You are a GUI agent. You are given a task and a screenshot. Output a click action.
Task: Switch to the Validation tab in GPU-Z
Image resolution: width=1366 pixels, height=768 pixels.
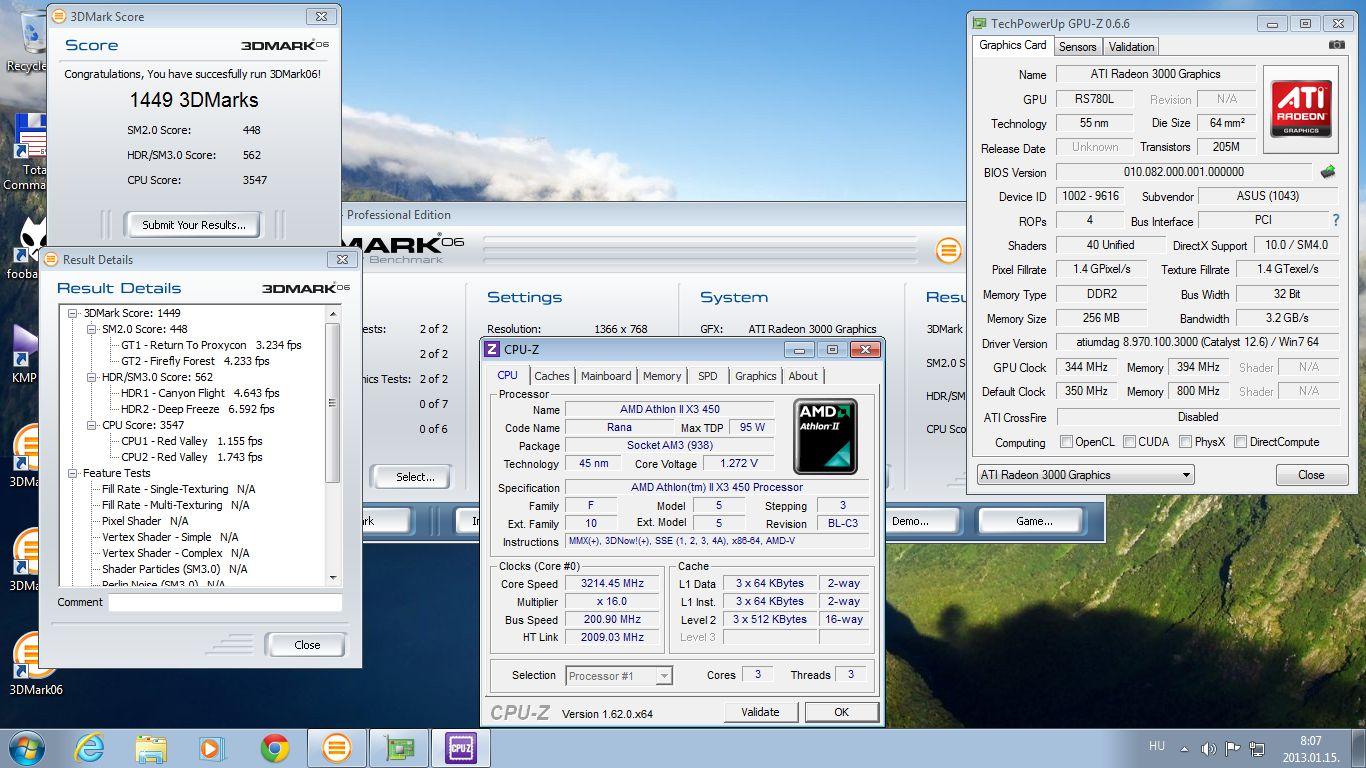(1131, 46)
